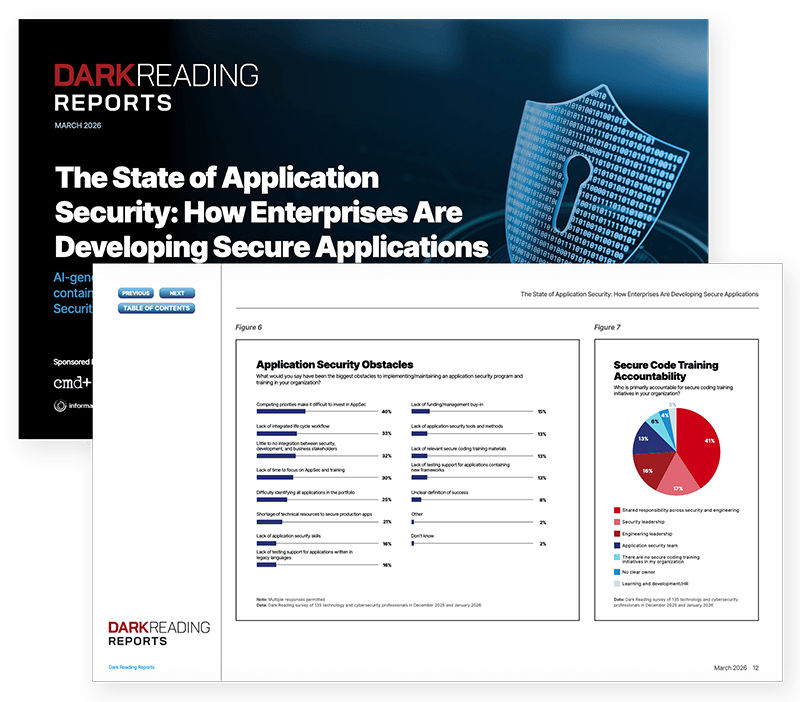
Task: Click the 16% pie chart slice
Action: click(x=651, y=468)
